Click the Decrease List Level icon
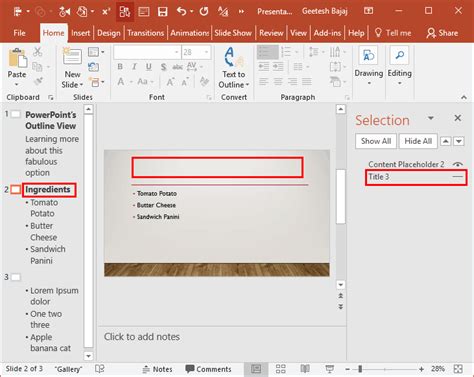Screen dimensions: 474x377 pyautogui.click(x=264, y=67)
